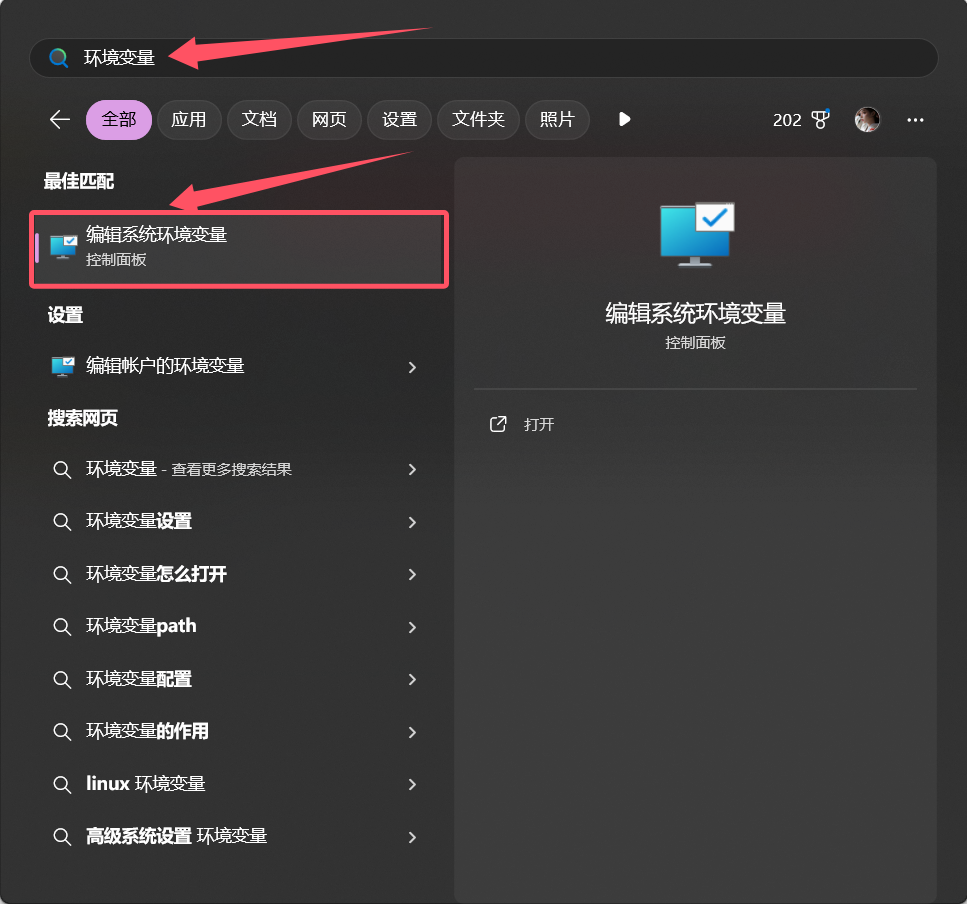
Task: Click the search icon beside 高级系统设置 环境变量
Action: click(x=62, y=837)
